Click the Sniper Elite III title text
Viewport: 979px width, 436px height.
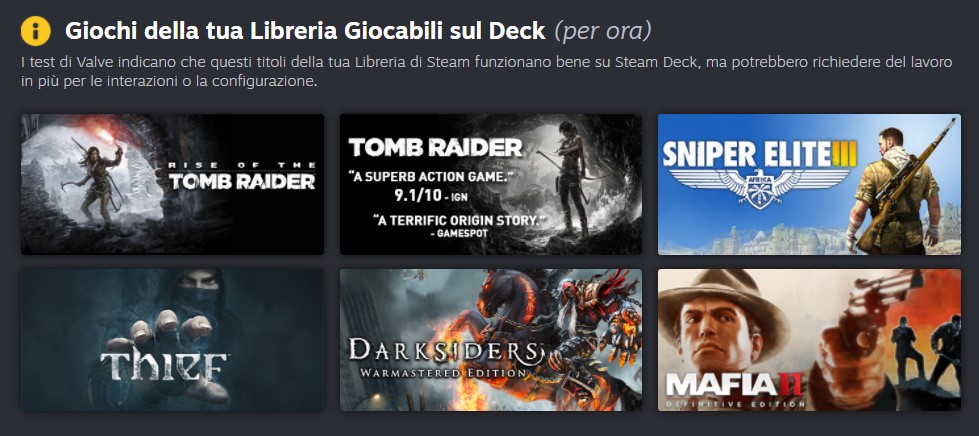point(759,154)
